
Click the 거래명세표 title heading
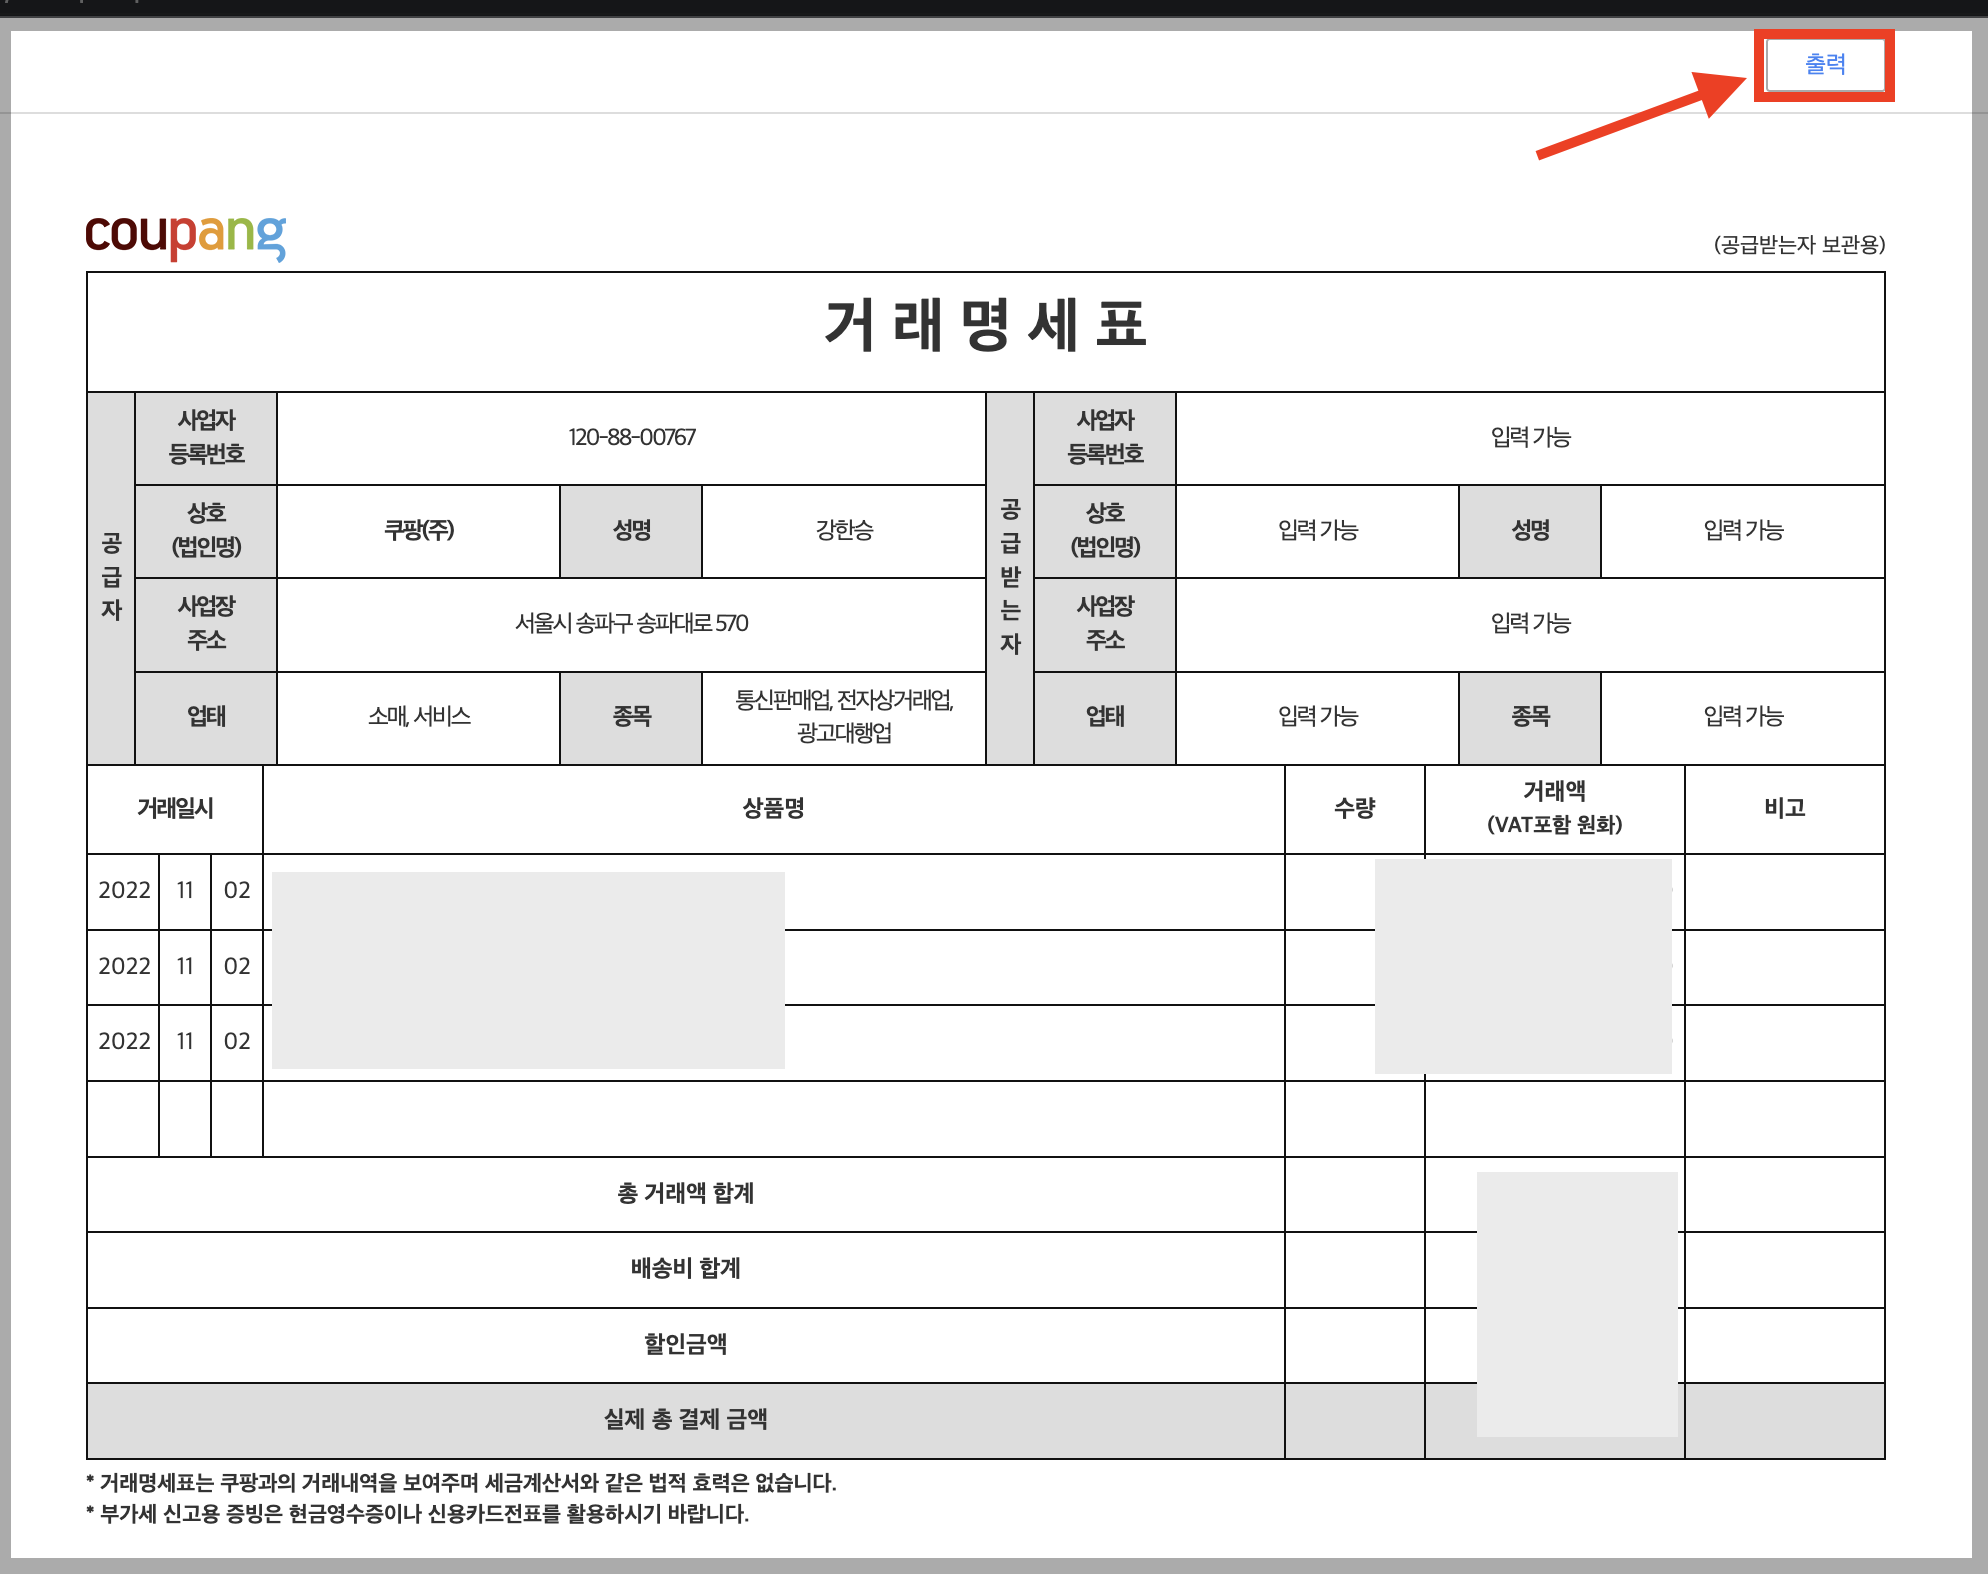(x=985, y=326)
